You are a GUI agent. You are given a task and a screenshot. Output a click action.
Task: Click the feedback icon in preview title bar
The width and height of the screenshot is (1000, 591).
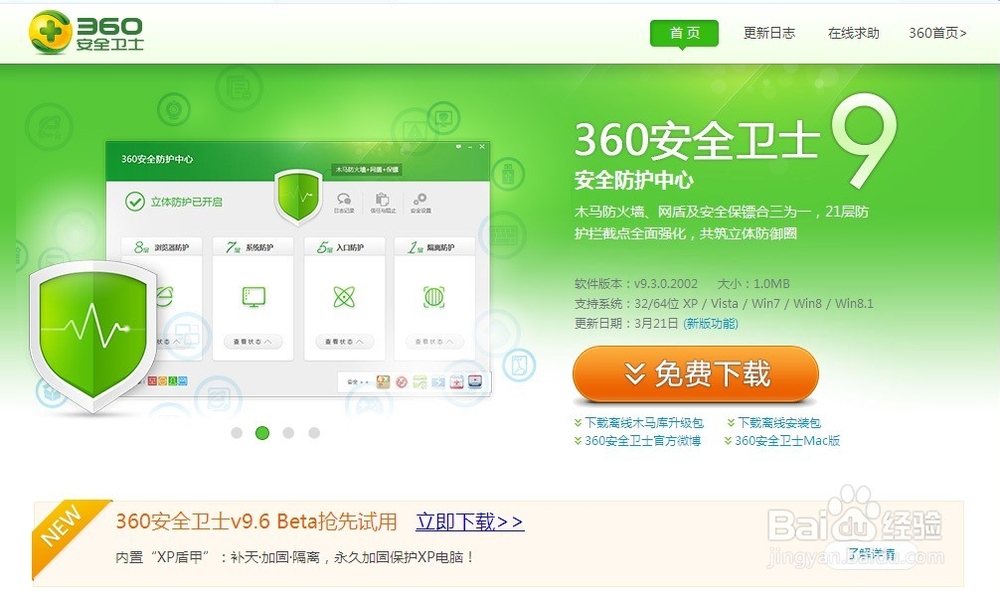(x=458, y=147)
